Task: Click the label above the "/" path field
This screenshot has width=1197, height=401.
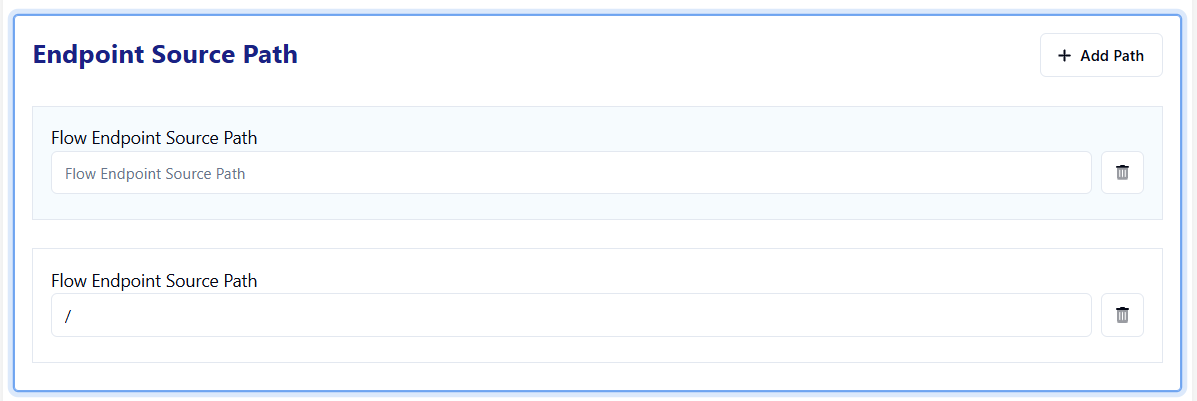Action: (x=154, y=281)
